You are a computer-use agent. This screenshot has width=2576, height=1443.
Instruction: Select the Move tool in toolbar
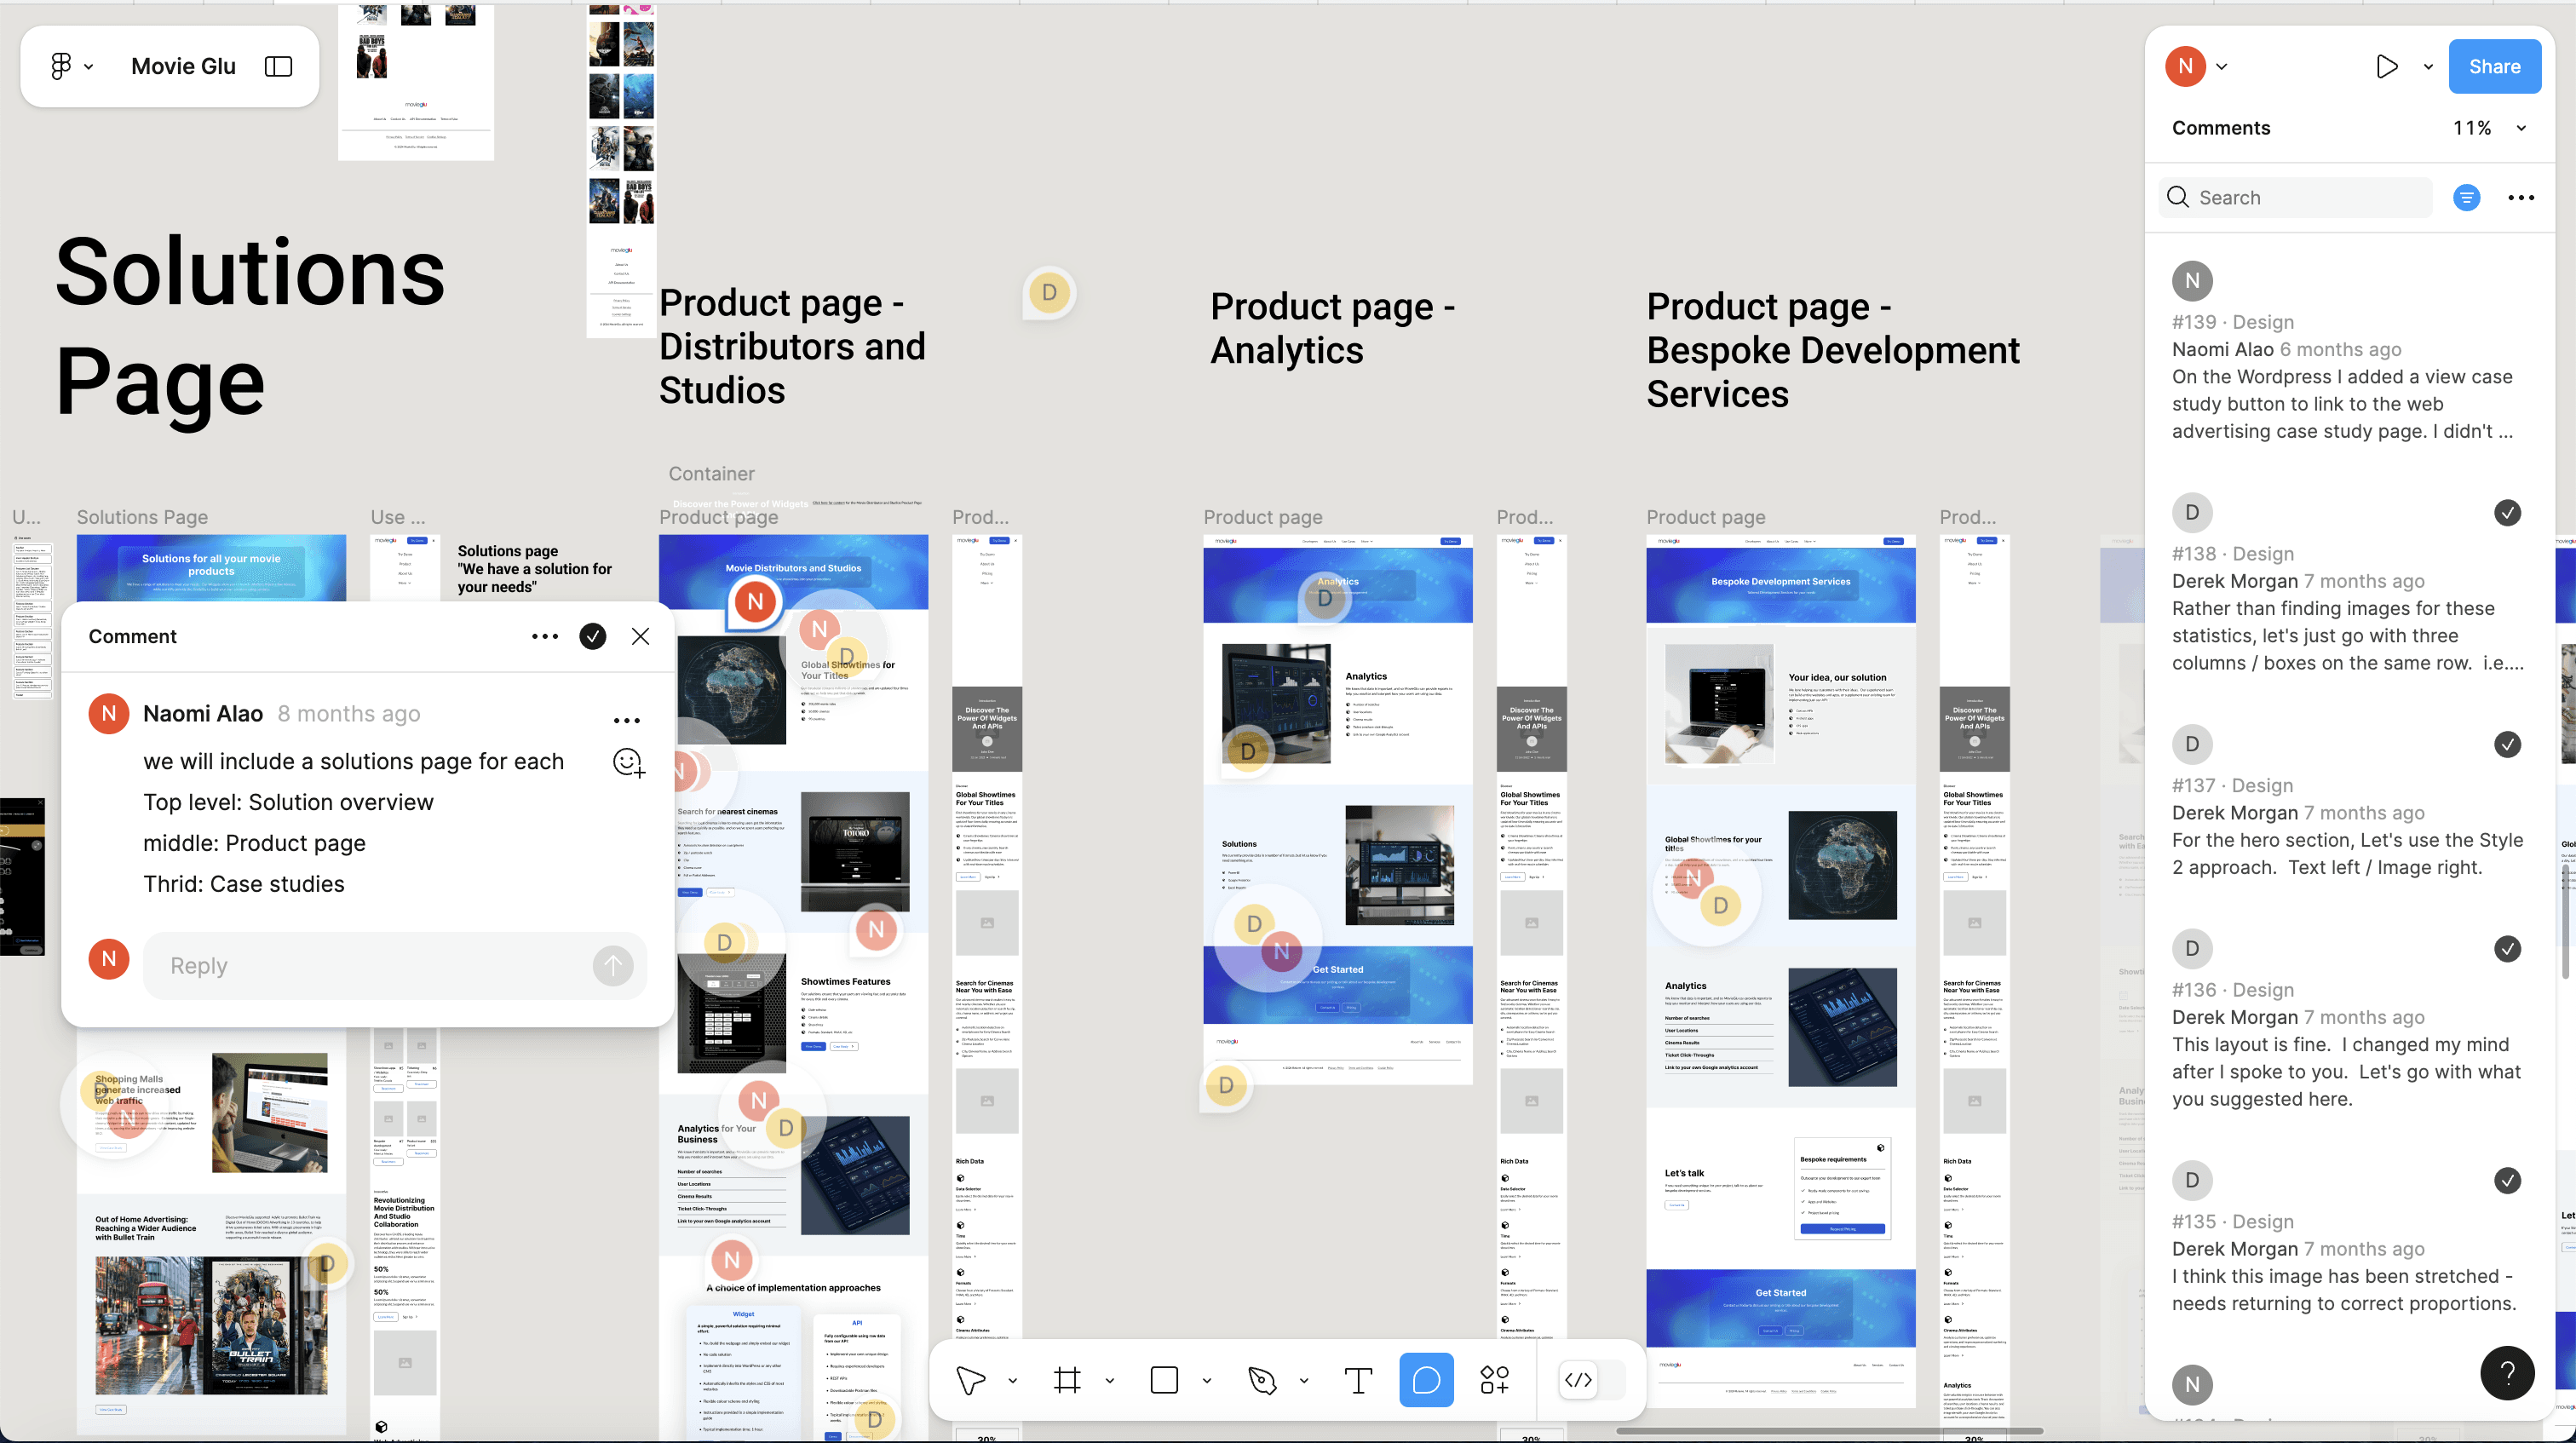coord(969,1380)
